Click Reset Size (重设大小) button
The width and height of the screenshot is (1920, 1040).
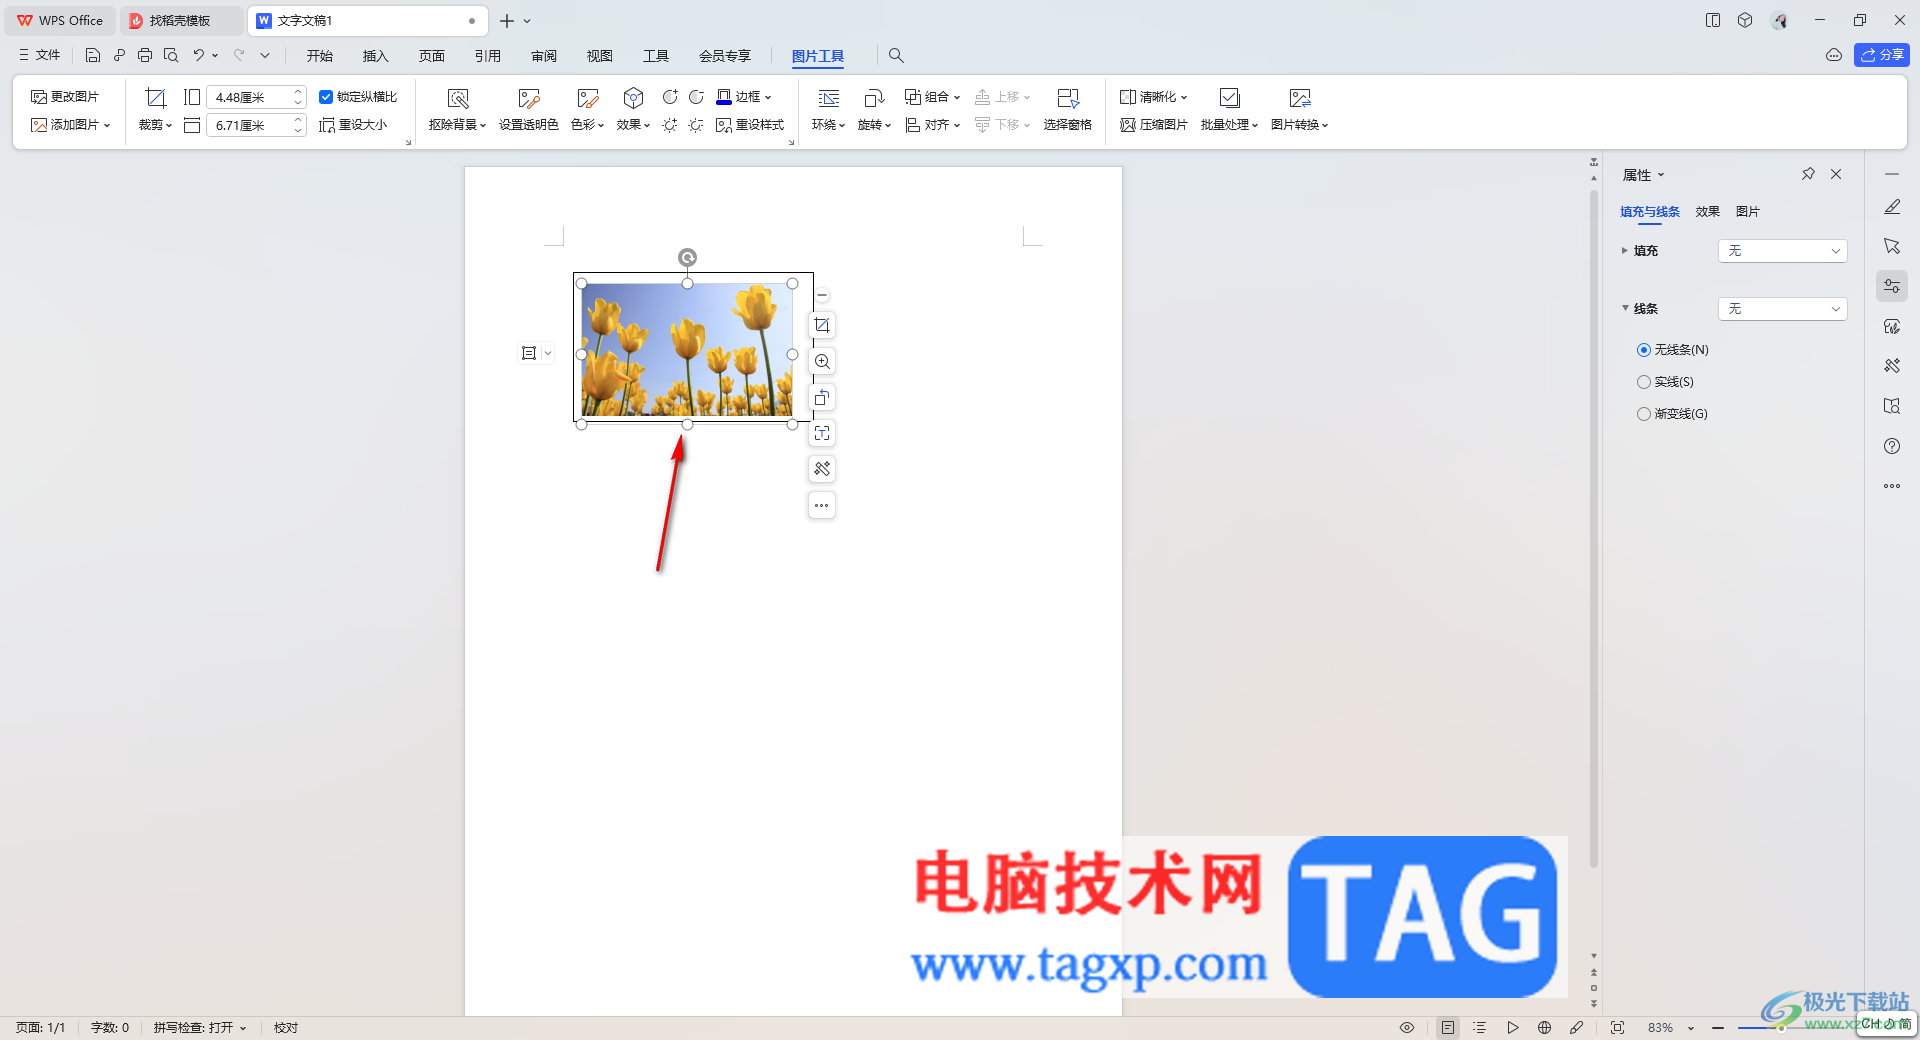[x=353, y=125]
